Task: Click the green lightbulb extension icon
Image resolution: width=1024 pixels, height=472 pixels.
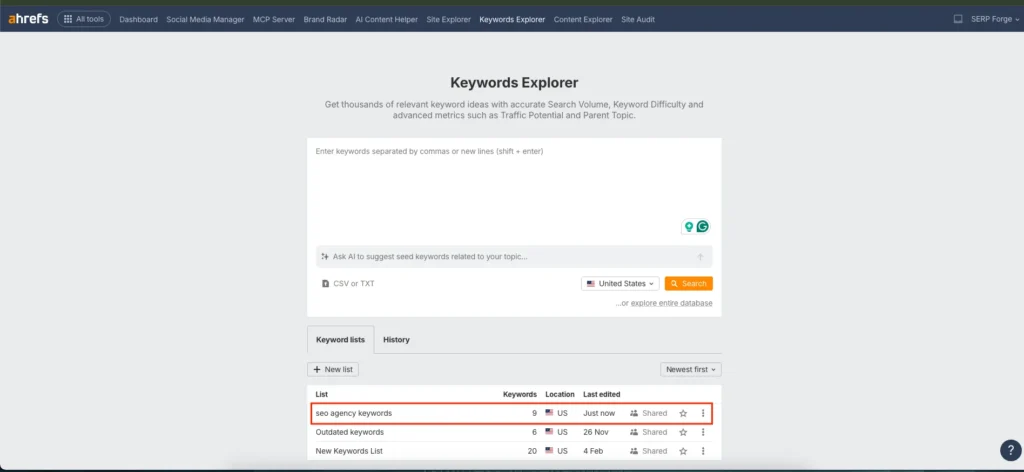Action: [688, 227]
